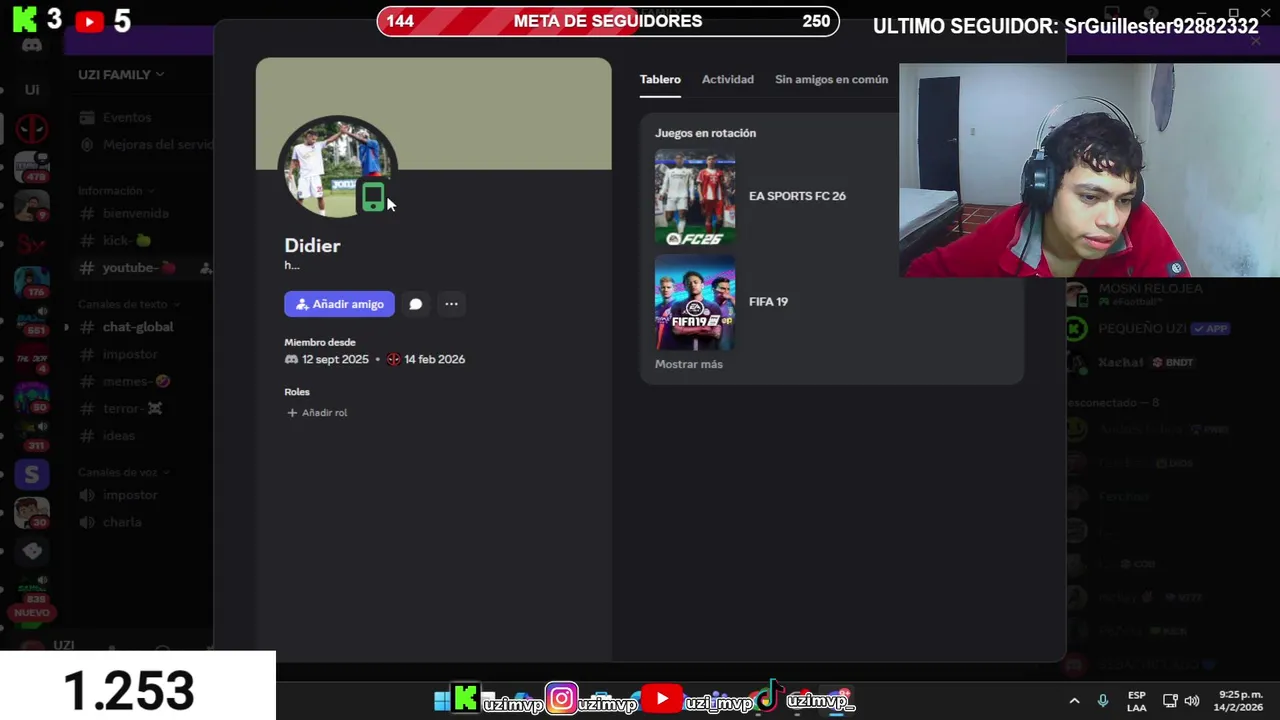Click the Discord logo icon beside 12 sept 2025
The height and width of the screenshot is (720, 1280).
tap(291, 359)
